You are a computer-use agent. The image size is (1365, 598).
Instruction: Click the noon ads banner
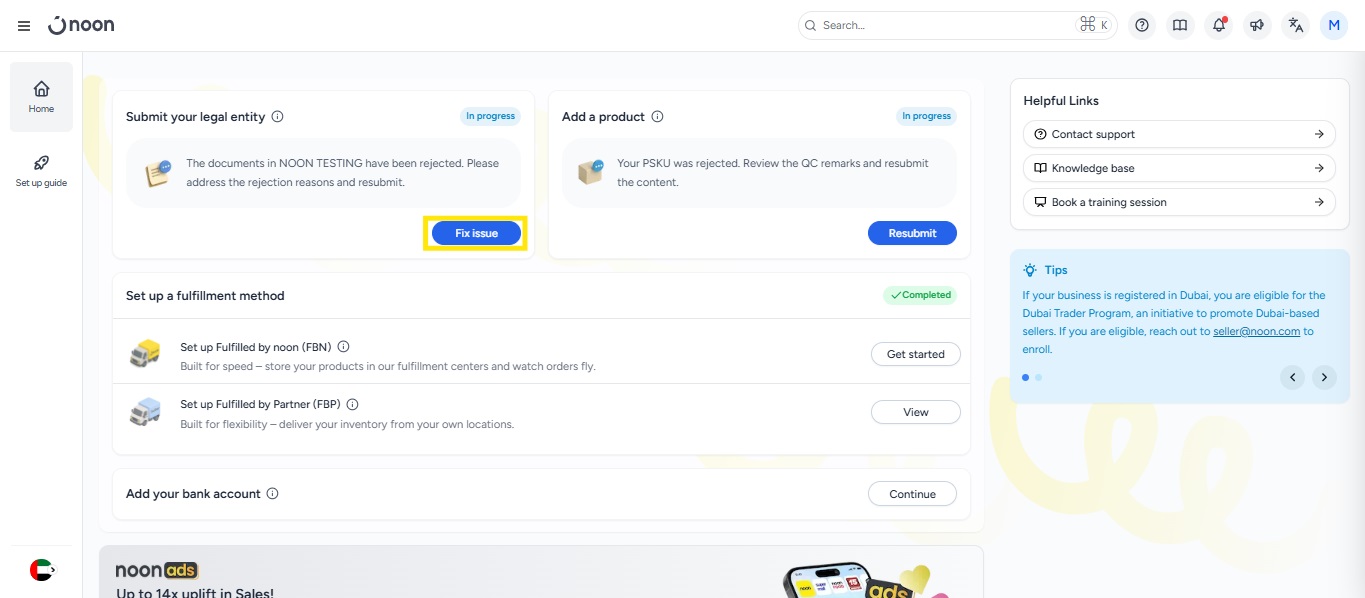[x=541, y=572]
